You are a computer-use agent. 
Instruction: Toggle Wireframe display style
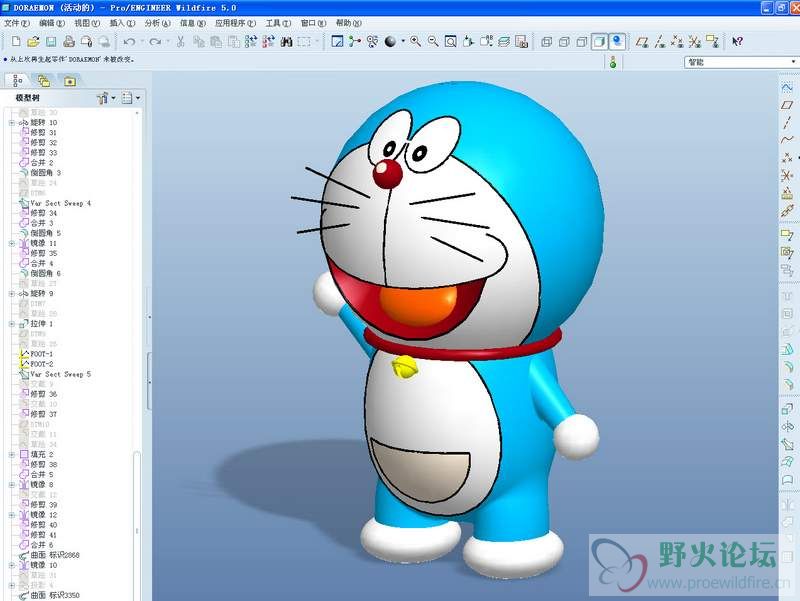(x=546, y=42)
